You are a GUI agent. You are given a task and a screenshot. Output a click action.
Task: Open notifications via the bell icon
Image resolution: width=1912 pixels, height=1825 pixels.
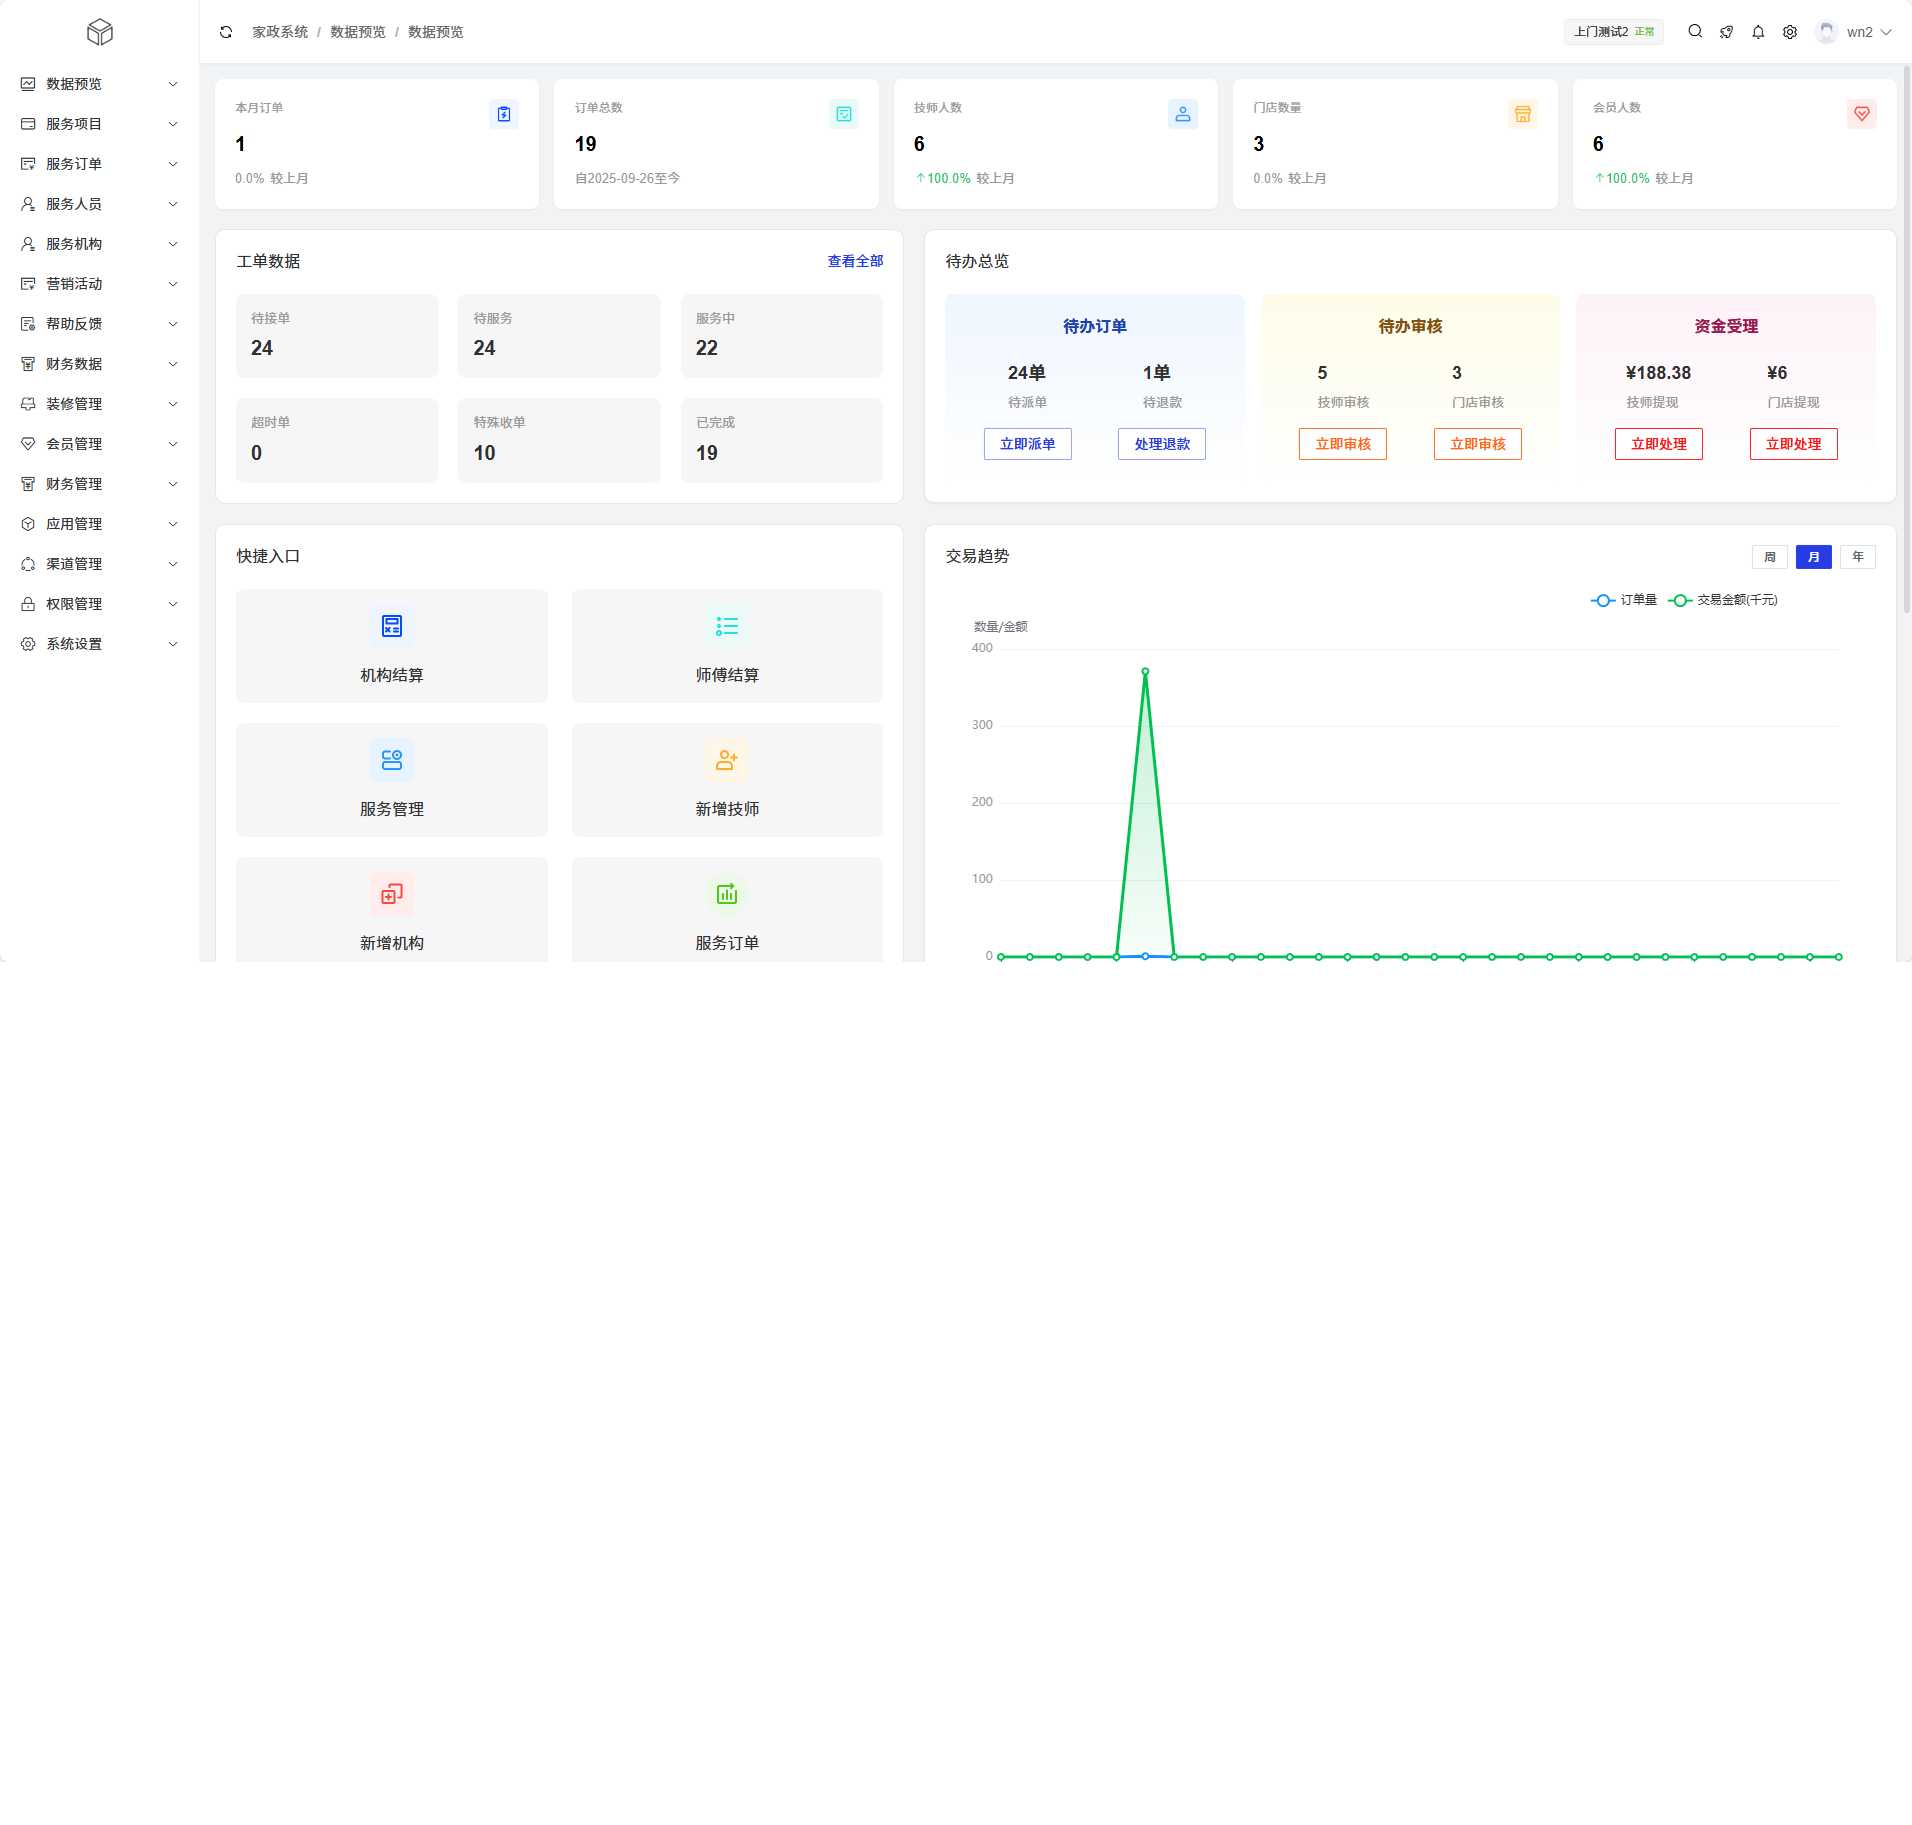tap(1758, 32)
